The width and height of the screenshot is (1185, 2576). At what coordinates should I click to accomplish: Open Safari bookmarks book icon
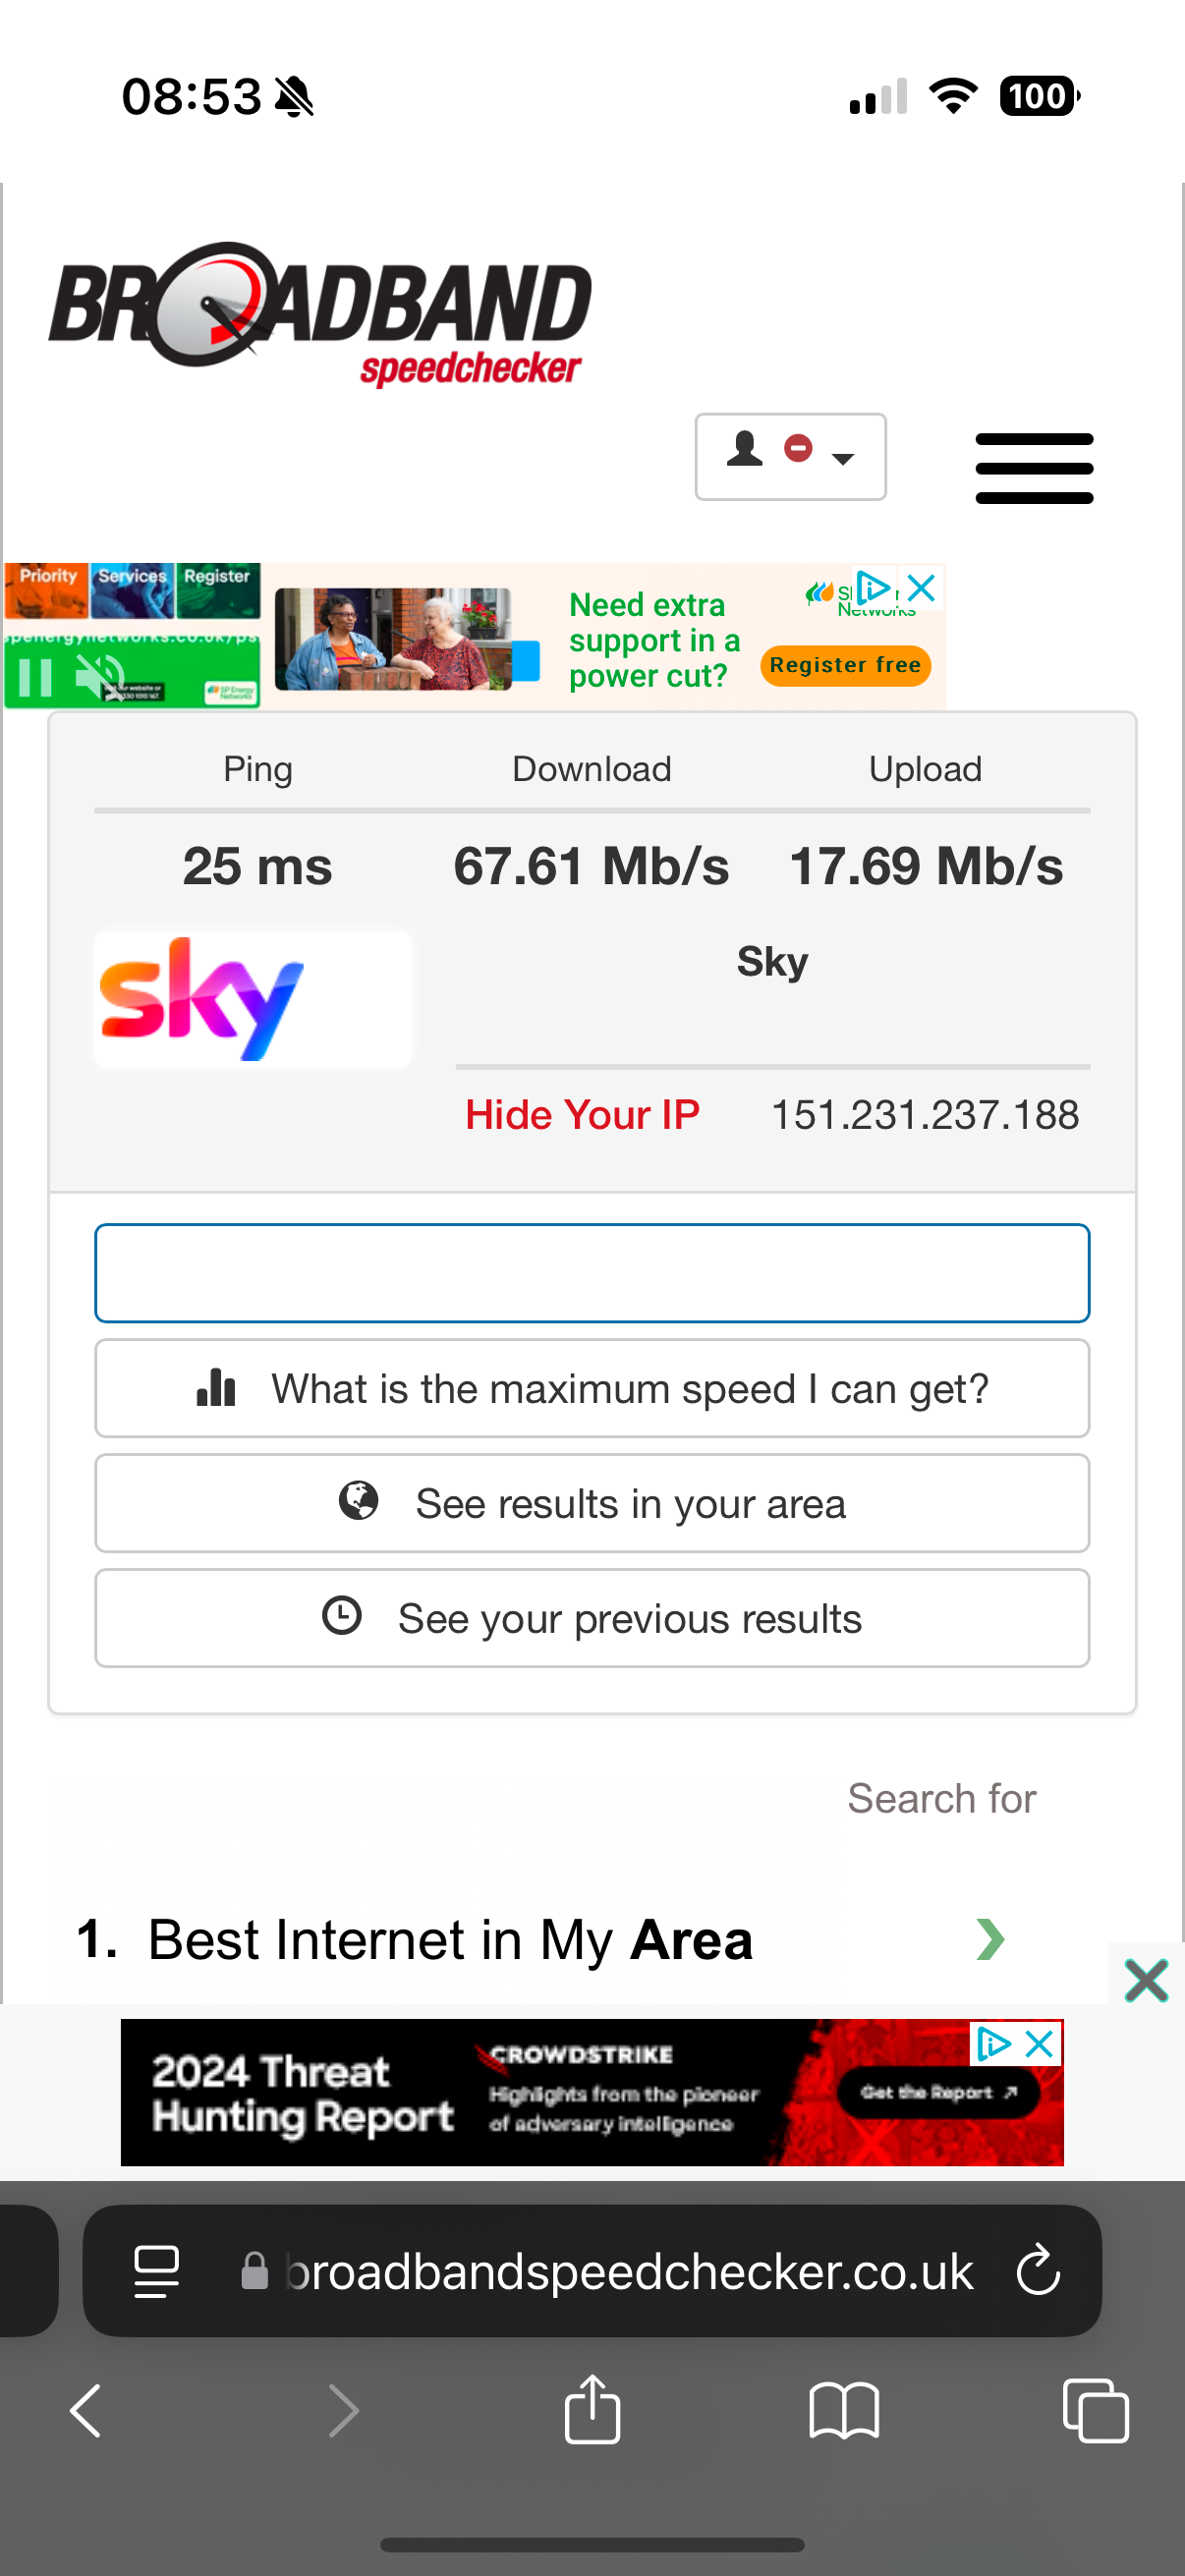(x=843, y=2410)
